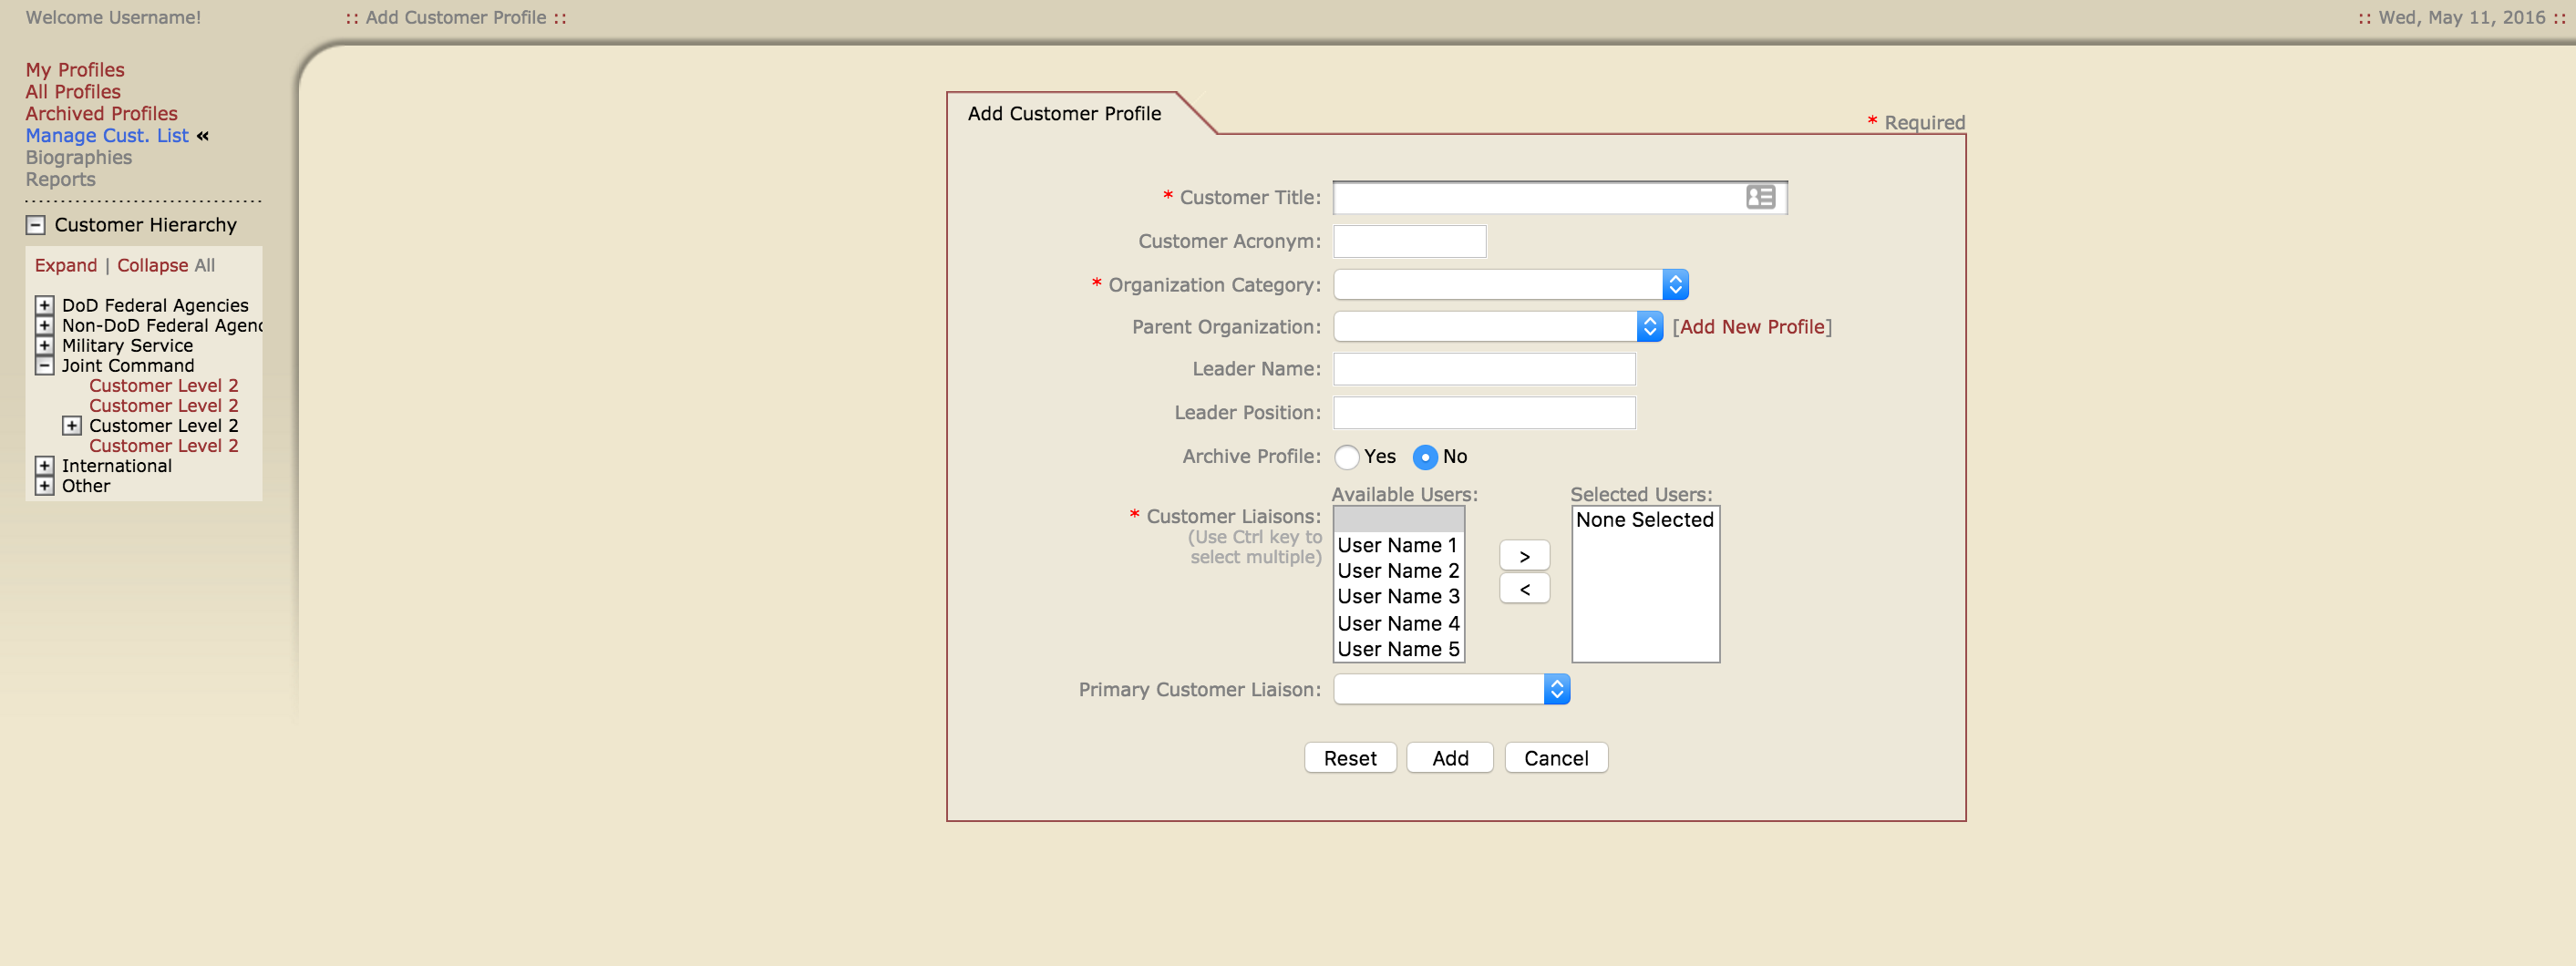Expand the Other tree node
The image size is (2576, 966).
(x=44, y=485)
